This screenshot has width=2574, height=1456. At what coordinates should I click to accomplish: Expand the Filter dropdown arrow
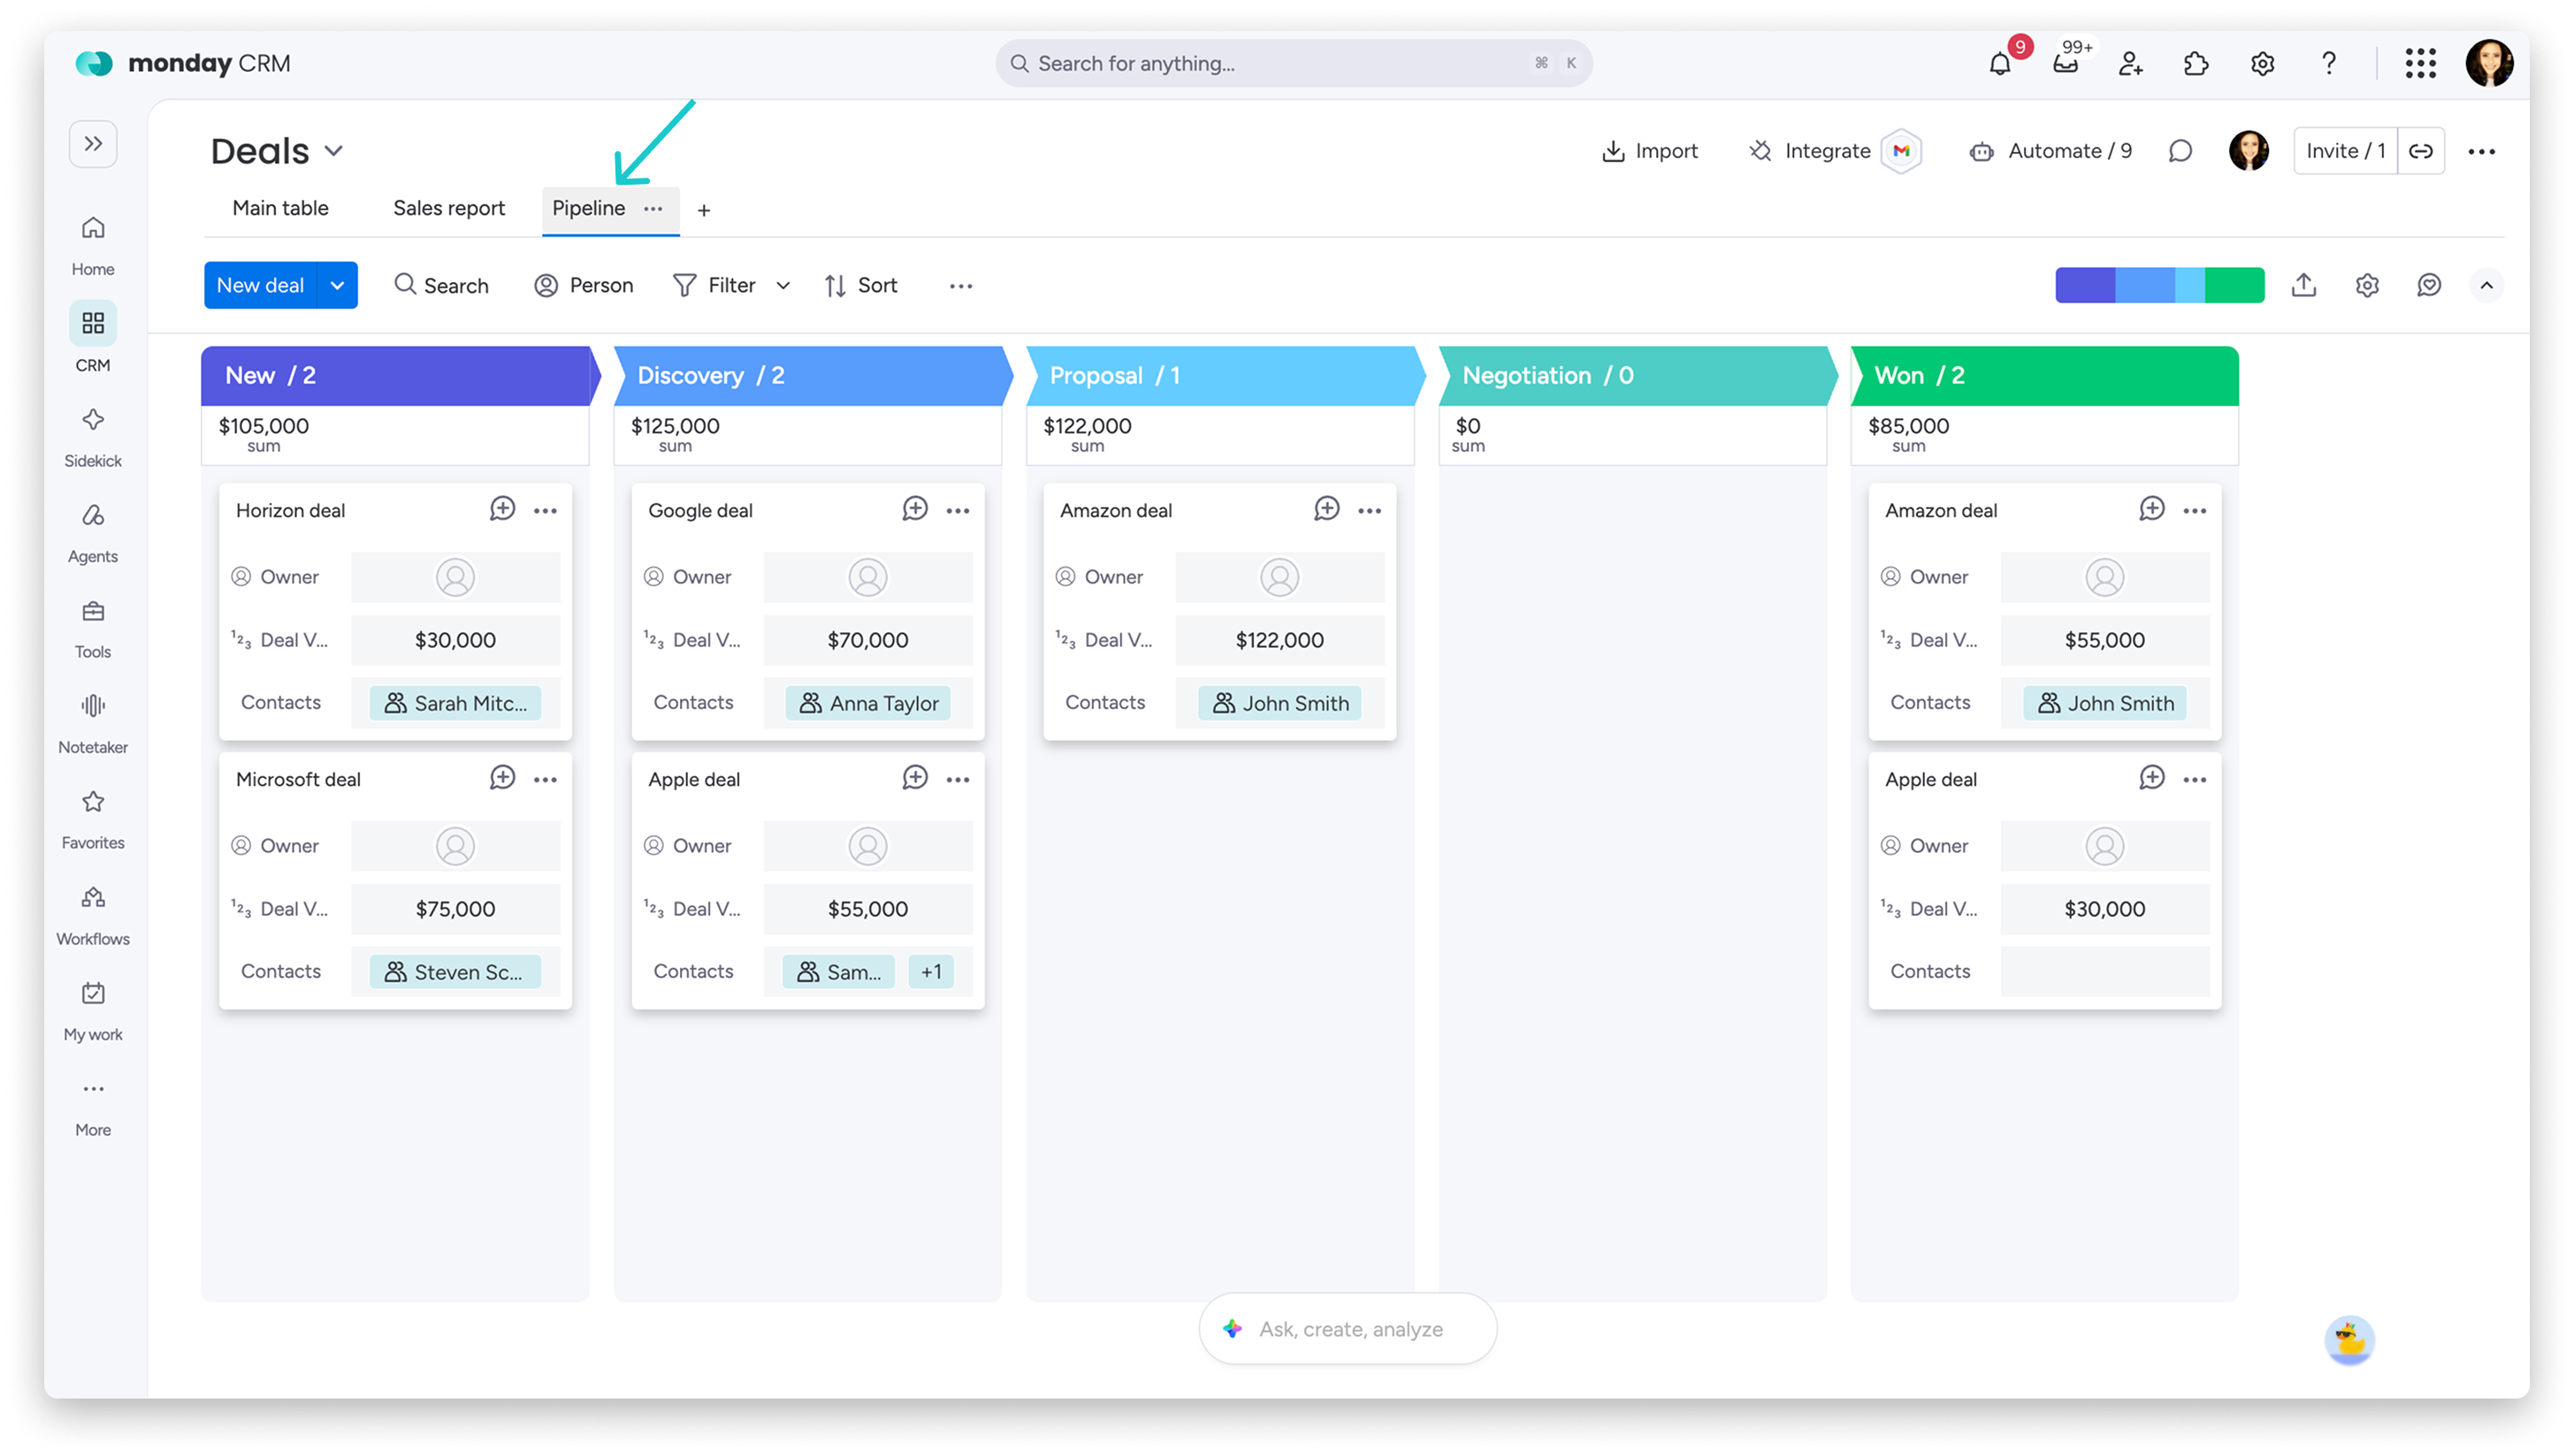[x=783, y=286]
